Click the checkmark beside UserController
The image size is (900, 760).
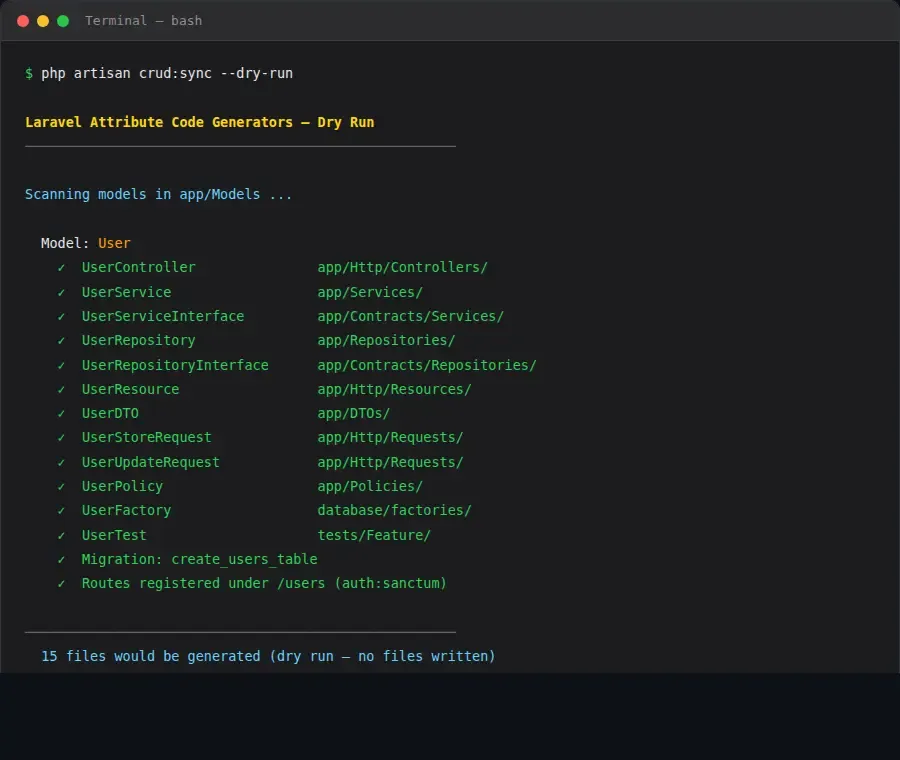pyautogui.click(x=61, y=267)
